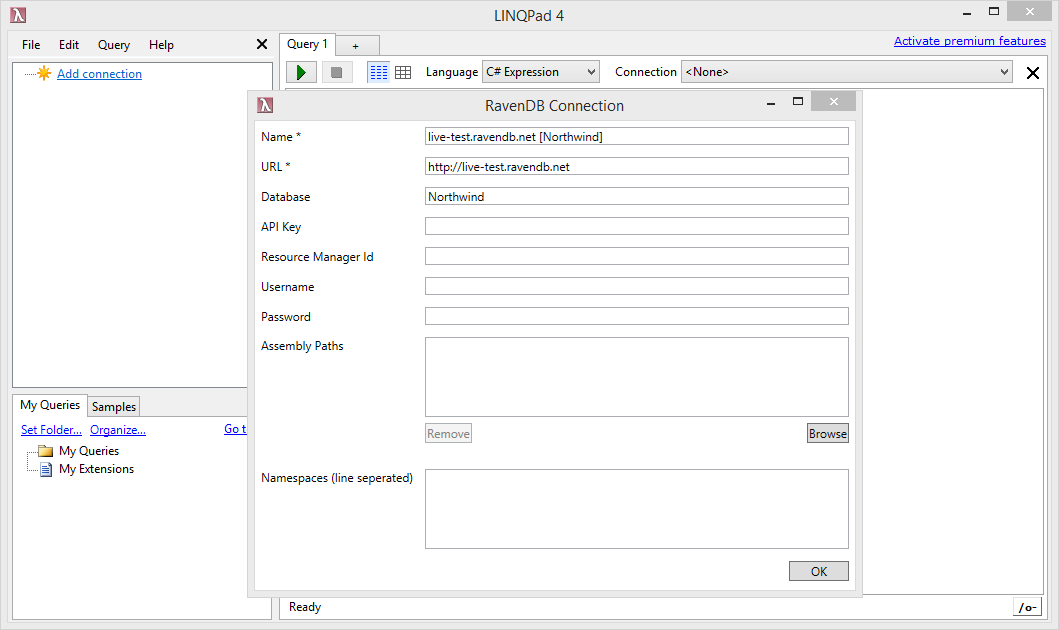
Task: Click the Name input field
Action: (636, 136)
